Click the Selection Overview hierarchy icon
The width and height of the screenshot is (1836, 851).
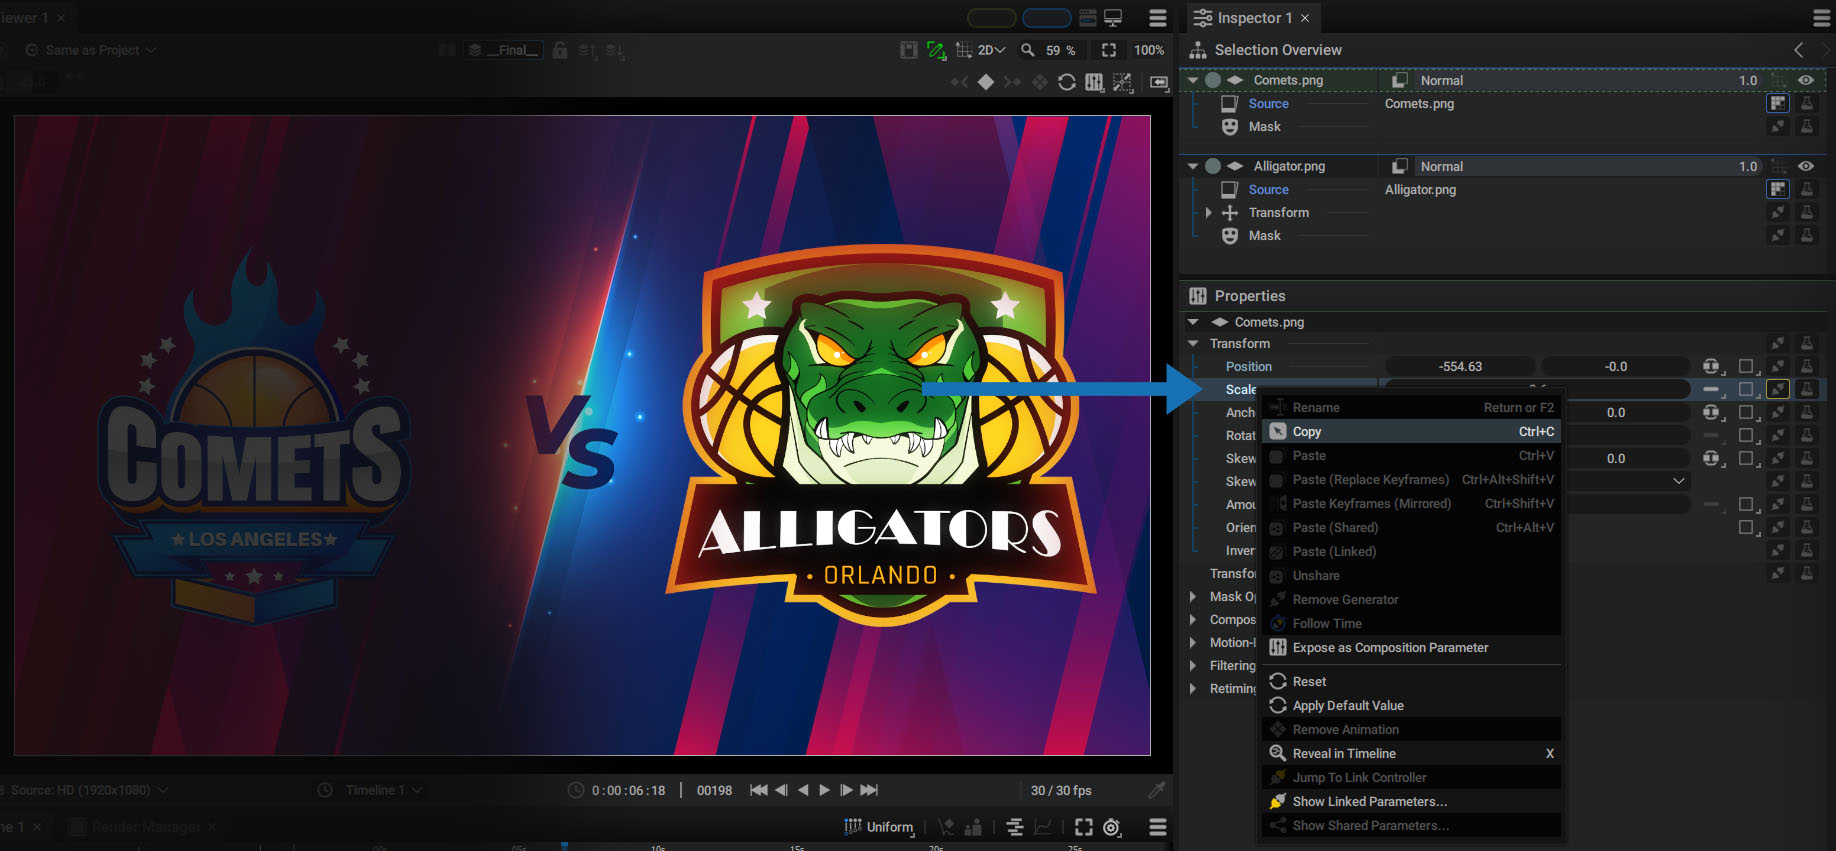[x=1198, y=50]
